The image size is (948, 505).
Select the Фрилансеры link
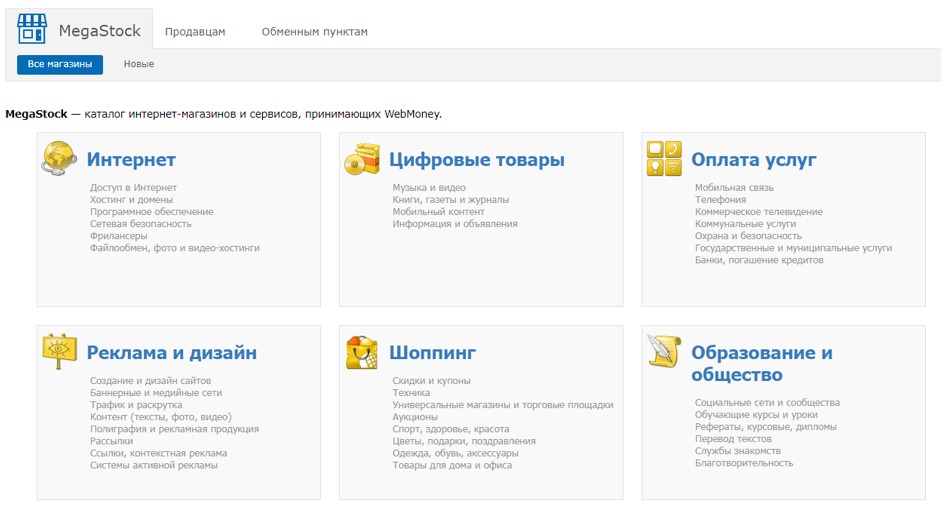118,236
